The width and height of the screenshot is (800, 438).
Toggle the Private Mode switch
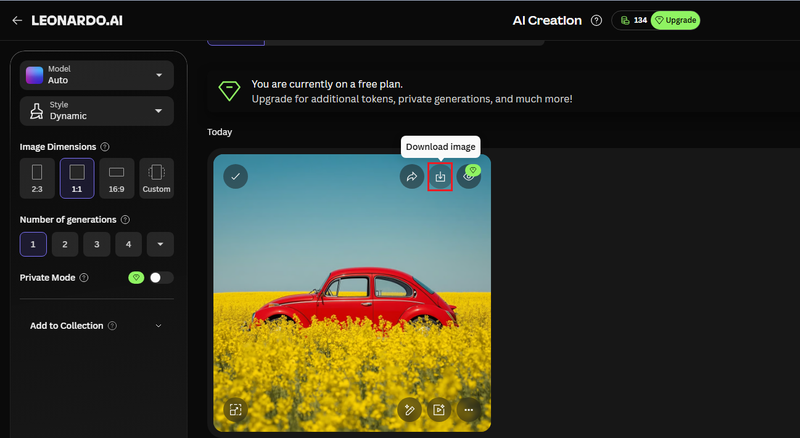click(x=161, y=277)
